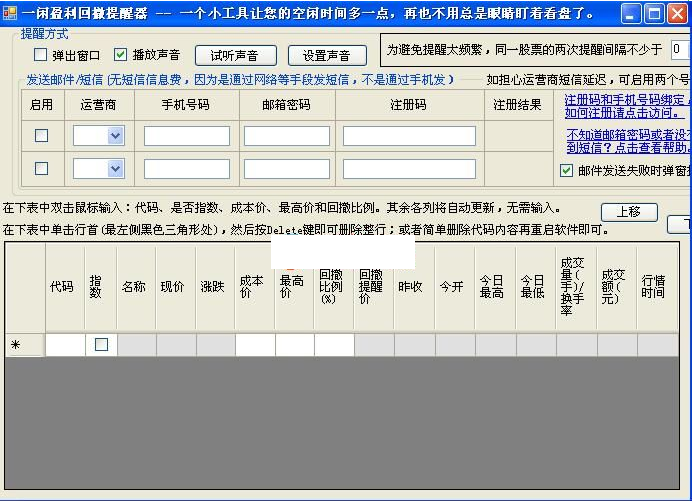The image size is (694, 501).
Task: Click the 代码 cell in new row
Action: 65,345
